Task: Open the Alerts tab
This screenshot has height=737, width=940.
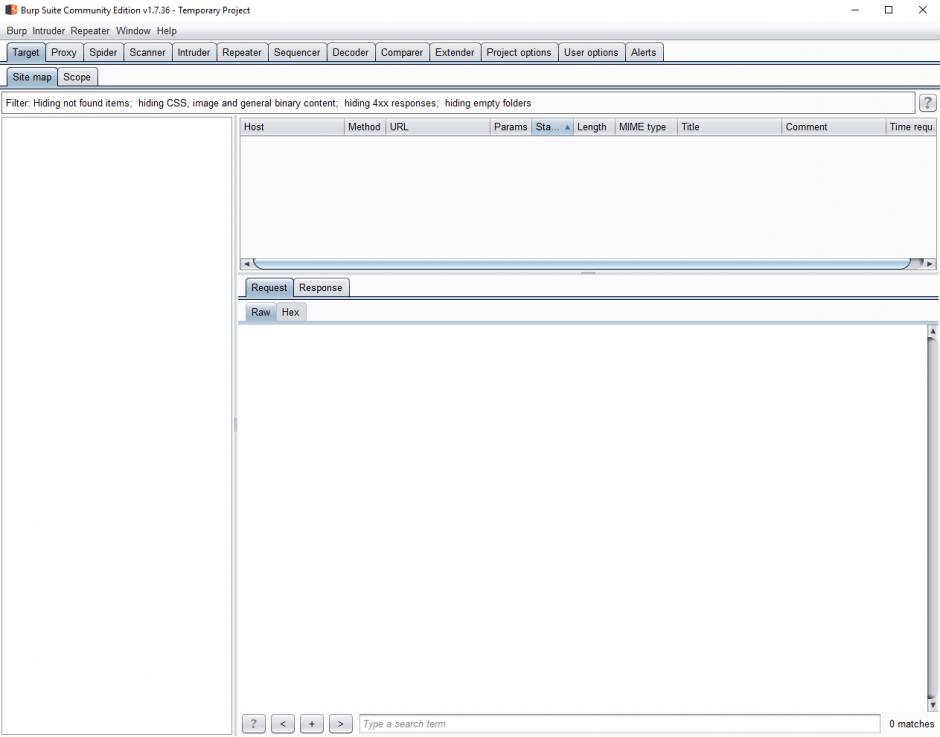Action: (x=643, y=52)
